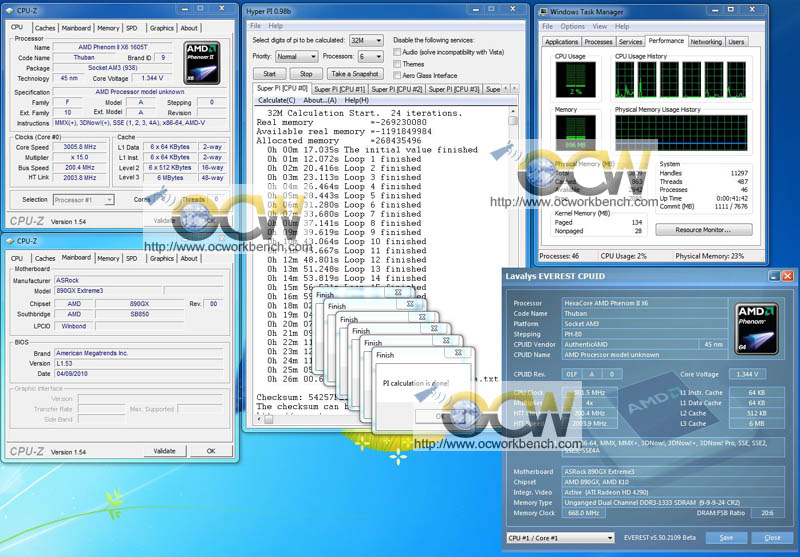Open the Memory tab in top CPU-Z
Screen dimensions: 800x557
[108, 28]
